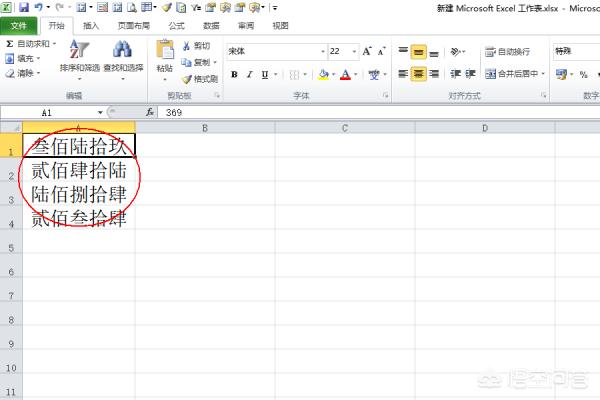
Task: Click the Copy (复制) icon
Action: [x=186, y=62]
